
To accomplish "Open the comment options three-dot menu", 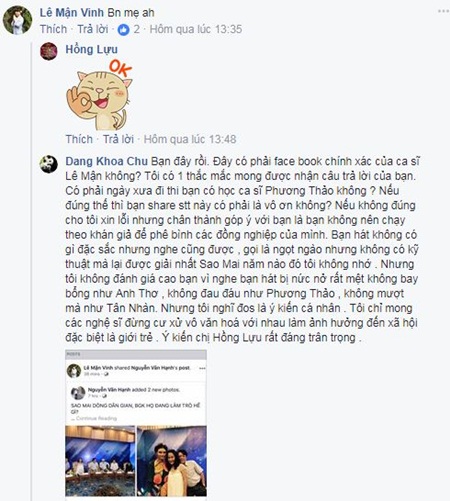I will [443, 11].
